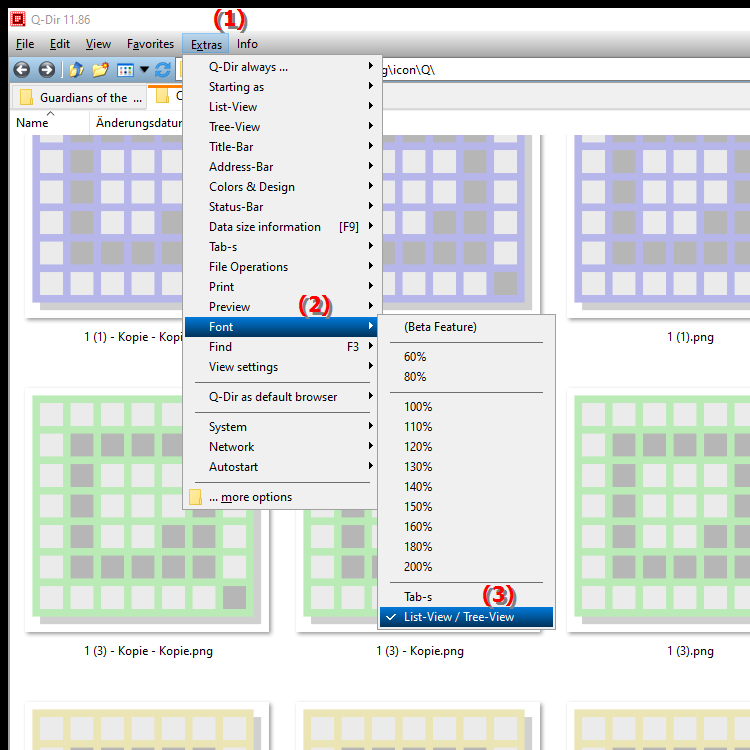Open Tab-s entry in Extras menu

pos(281,247)
